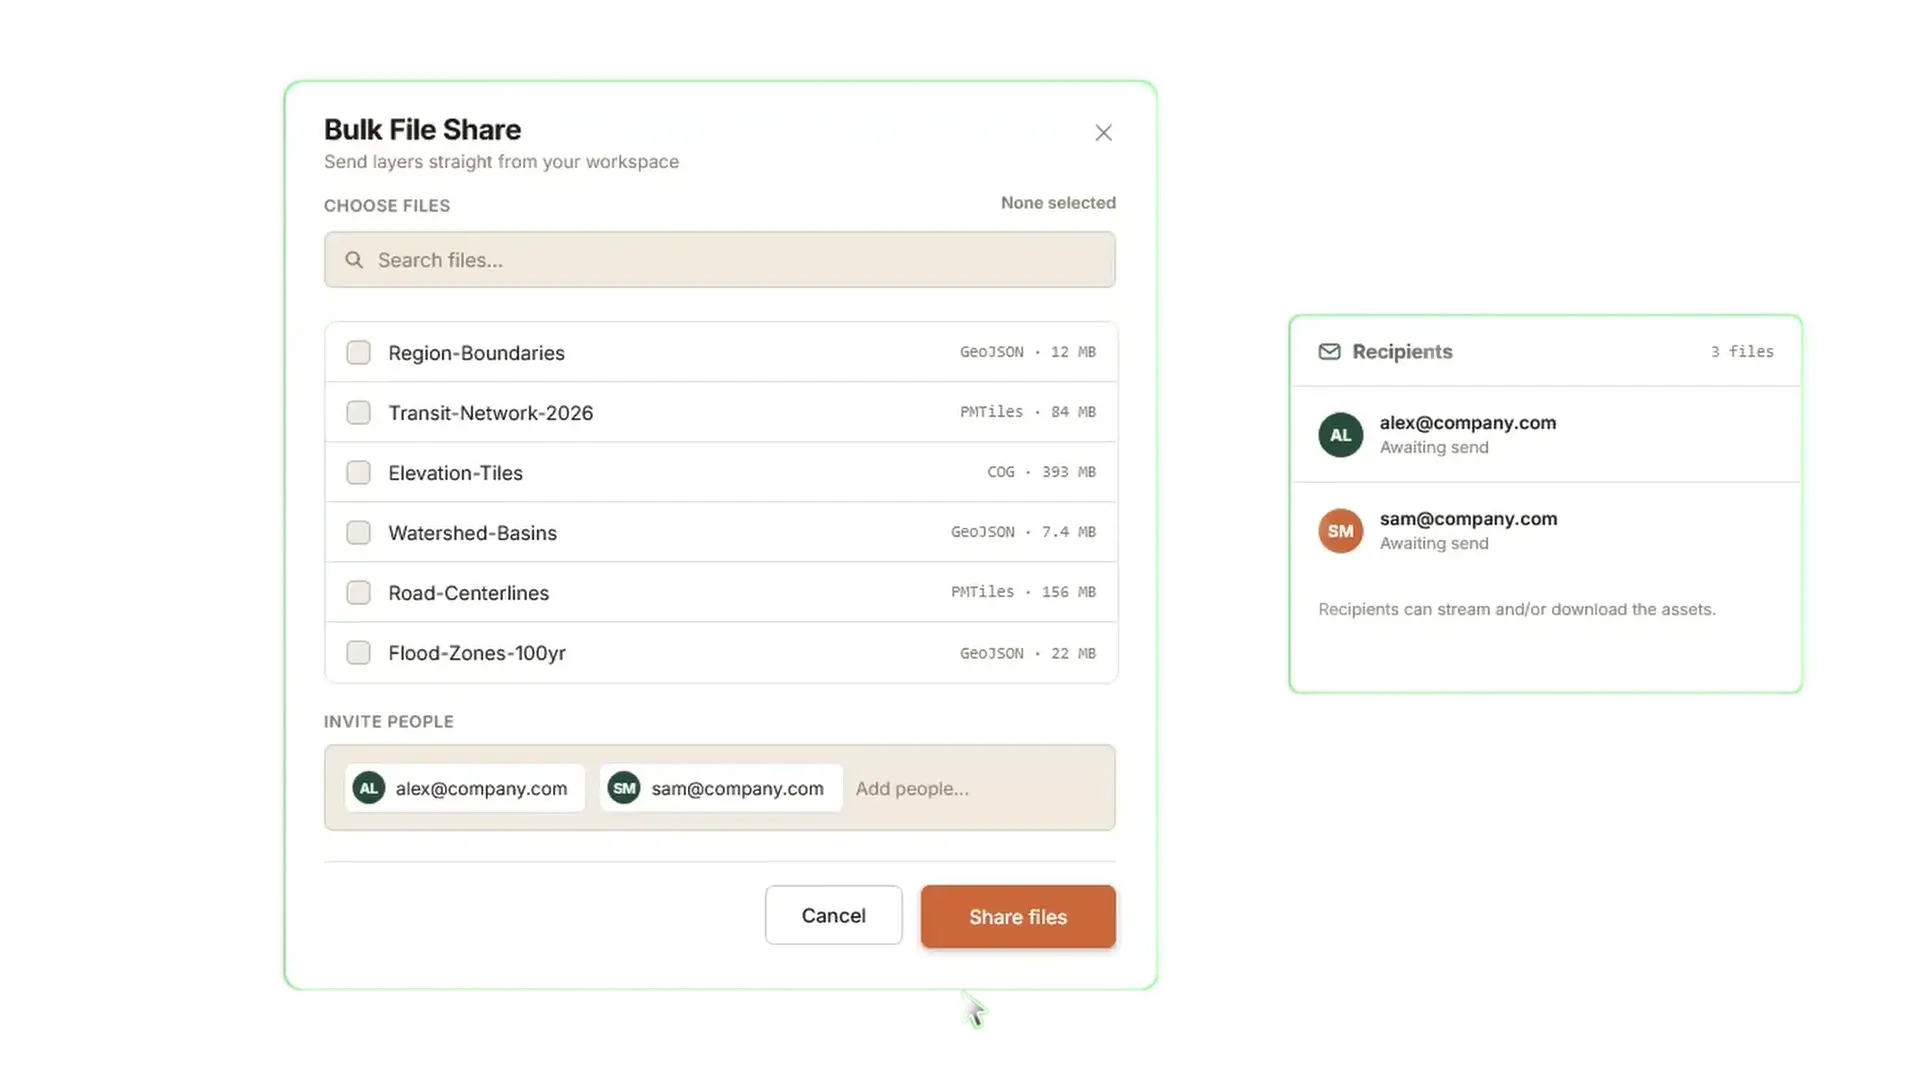Click the Elevation-Tiles file name
Image resolution: width=1920 pixels, height=1080 pixels.
tap(455, 473)
